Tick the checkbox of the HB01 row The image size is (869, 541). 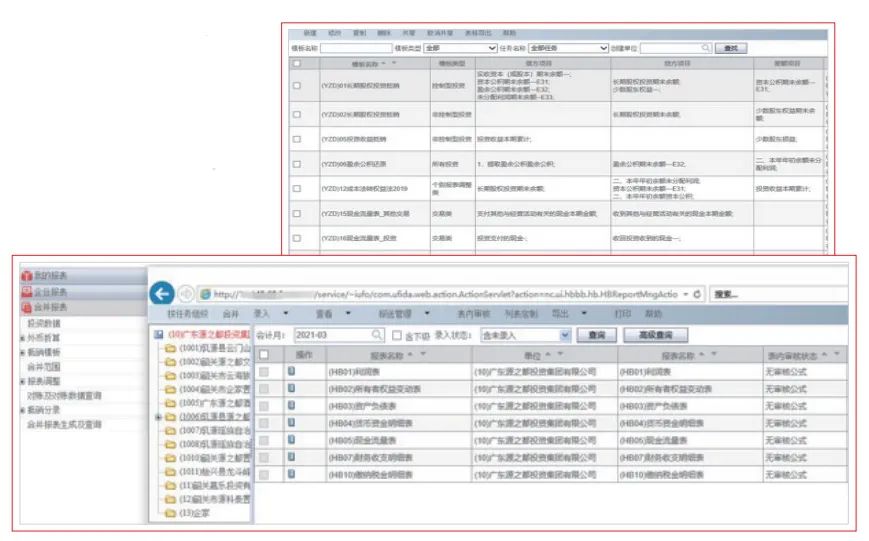click(x=264, y=372)
